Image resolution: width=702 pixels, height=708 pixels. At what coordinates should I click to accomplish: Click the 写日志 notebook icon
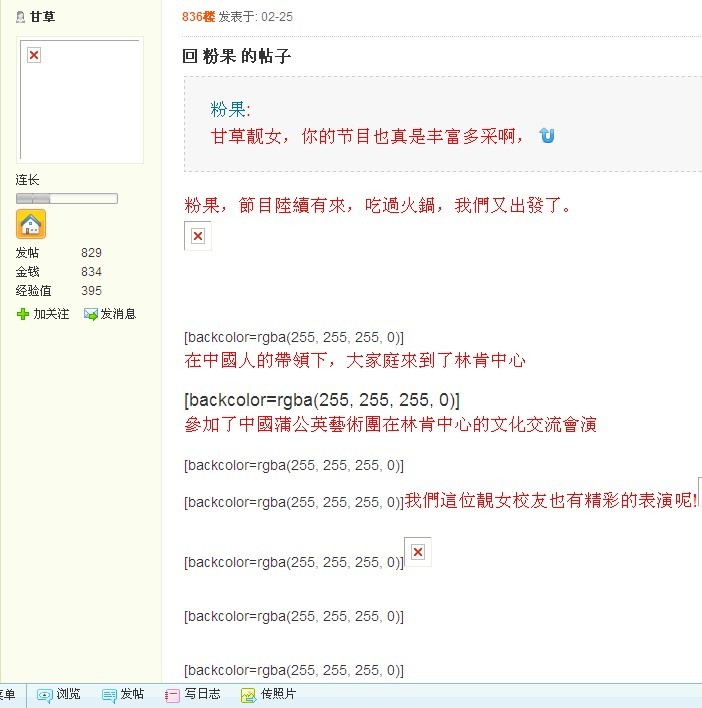tap(172, 695)
